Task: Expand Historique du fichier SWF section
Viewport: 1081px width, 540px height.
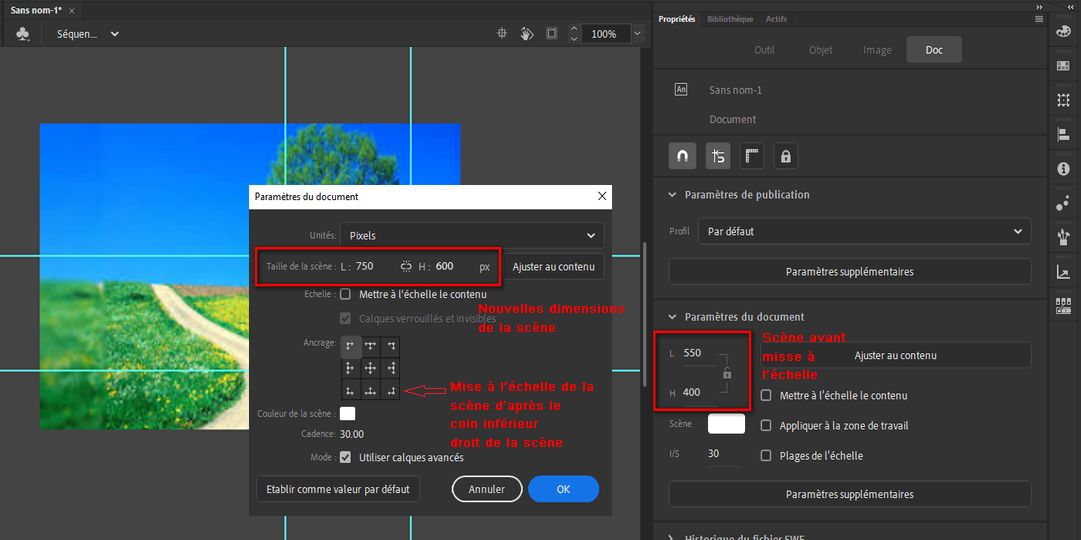Action: [673, 537]
